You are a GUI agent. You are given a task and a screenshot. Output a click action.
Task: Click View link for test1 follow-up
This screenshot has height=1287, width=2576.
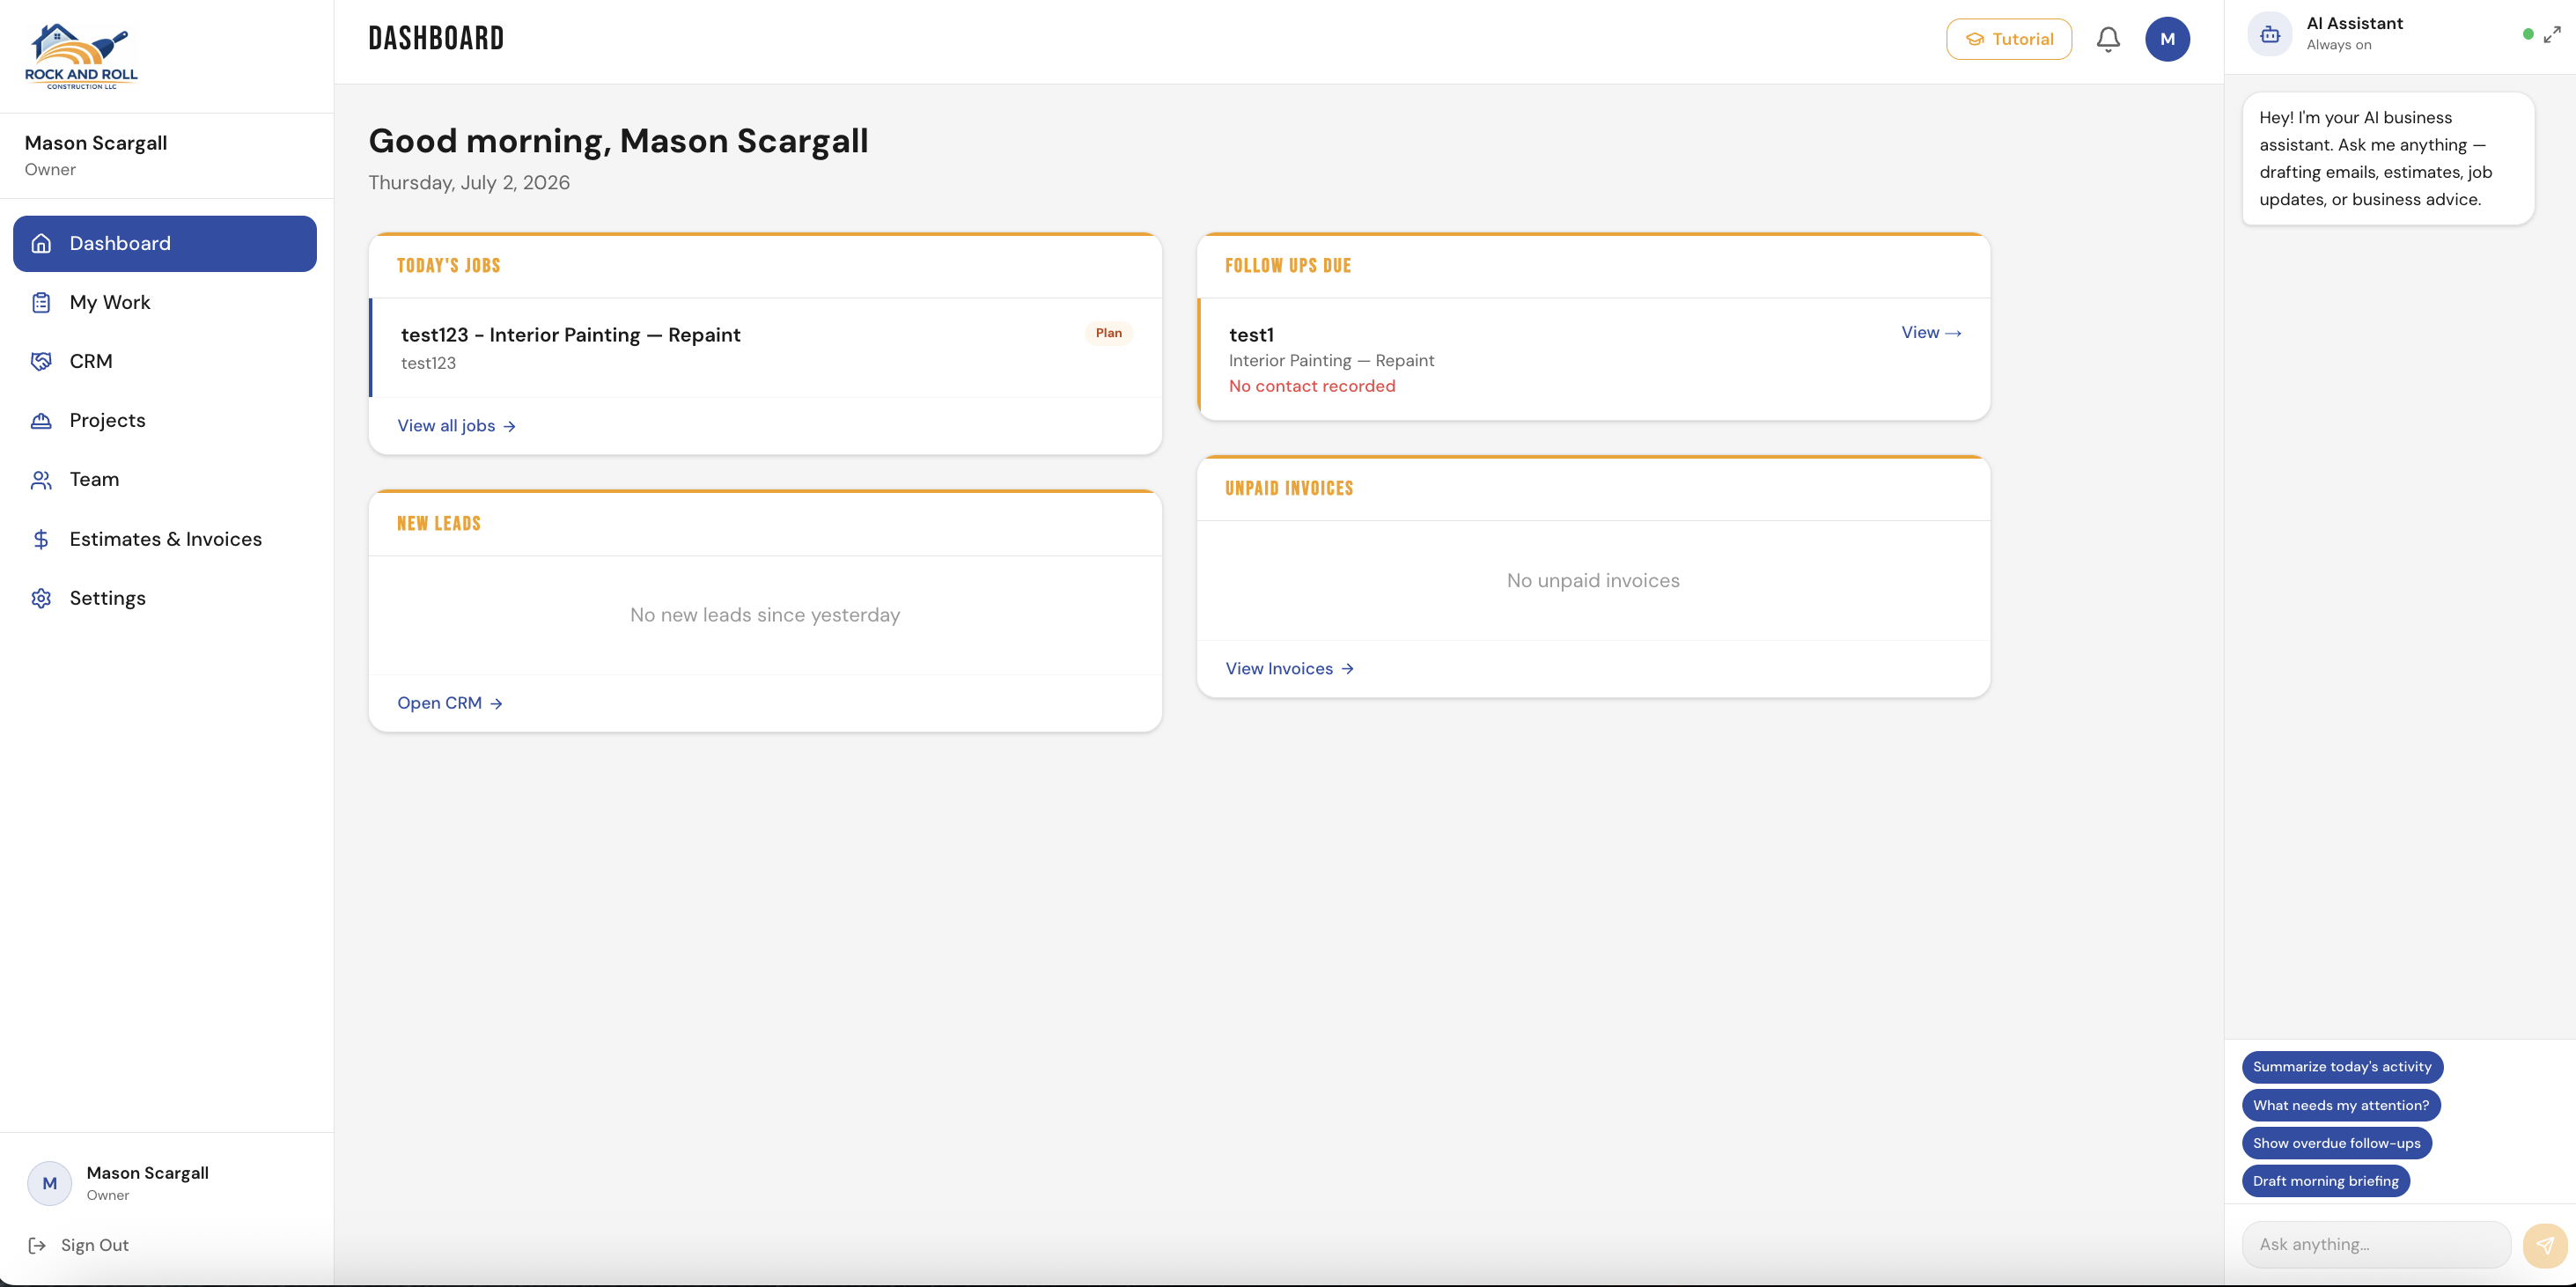tap(1931, 332)
